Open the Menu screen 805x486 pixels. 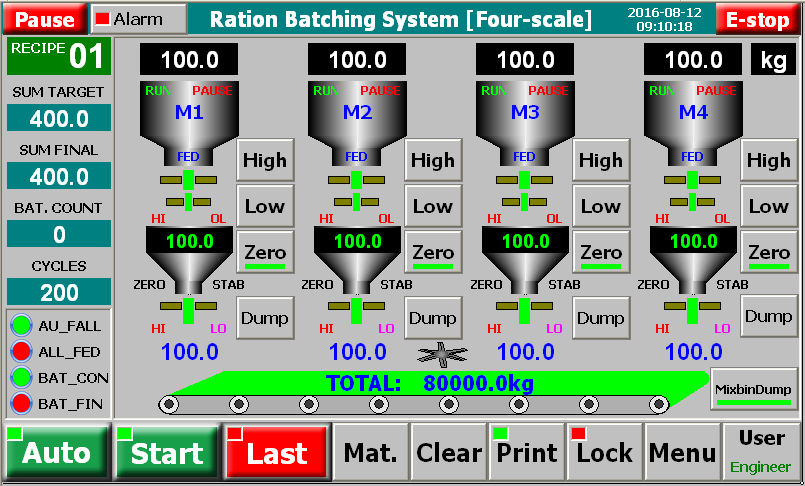coord(681,453)
